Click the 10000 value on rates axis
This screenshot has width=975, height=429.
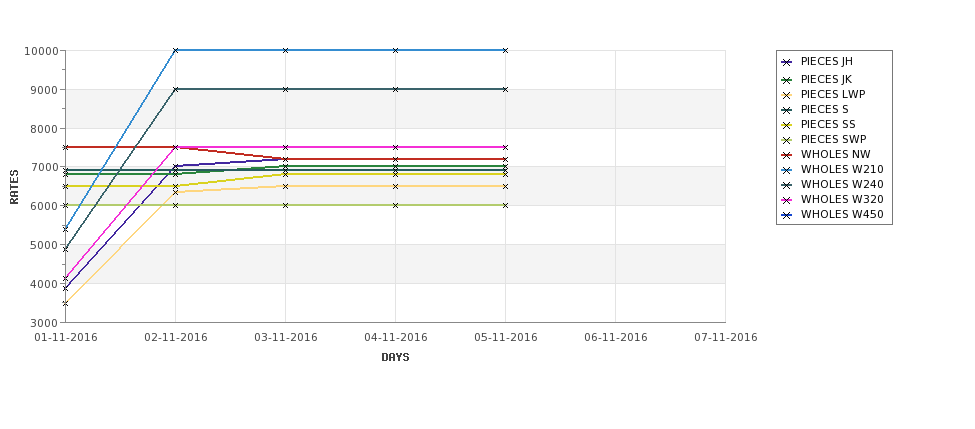pyautogui.click(x=41, y=51)
